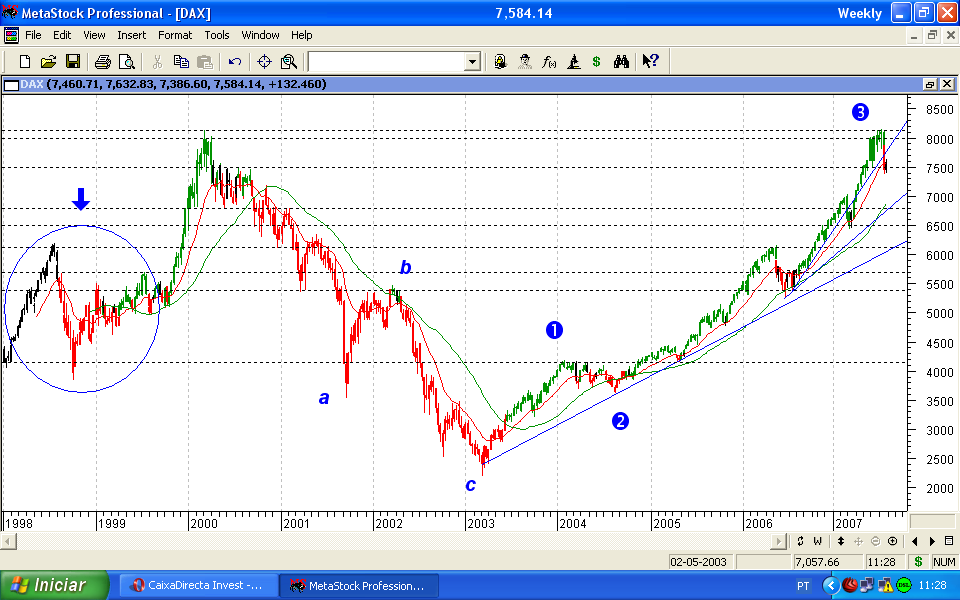The height and width of the screenshot is (600, 960).
Task: Switch to the CaixaDirecta Invest taskbar window
Action: pyautogui.click(x=197, y=585)
